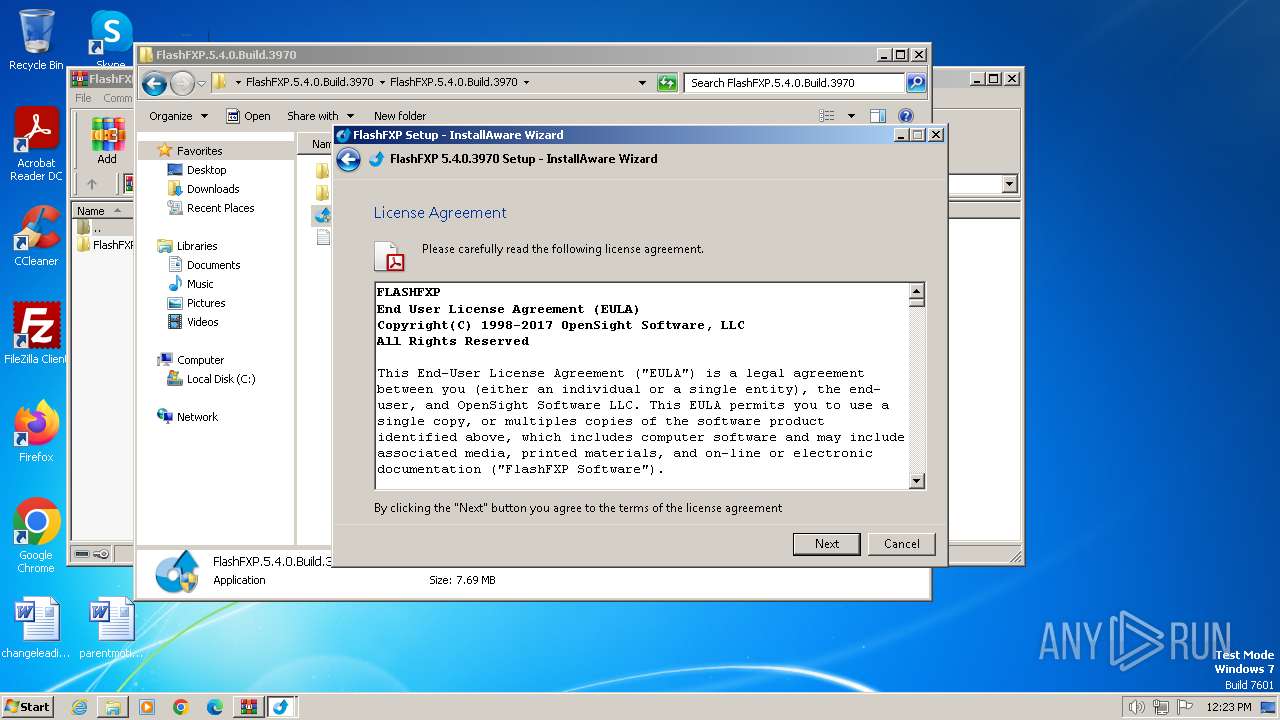Open the Firefox desktop icon
The image size is (1280, 720).
[36, 431]
